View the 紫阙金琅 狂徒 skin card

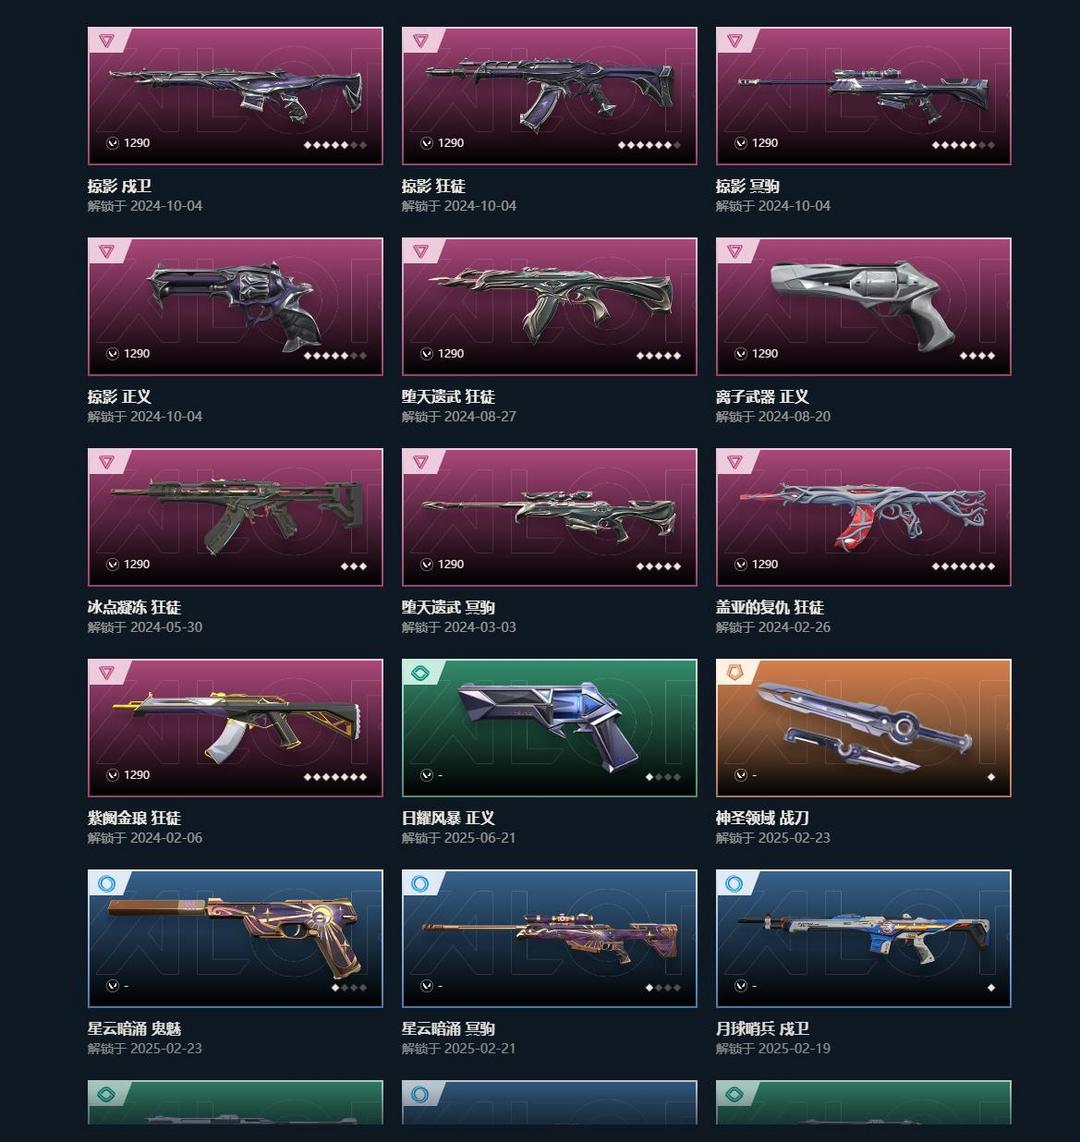coord(235,728)
